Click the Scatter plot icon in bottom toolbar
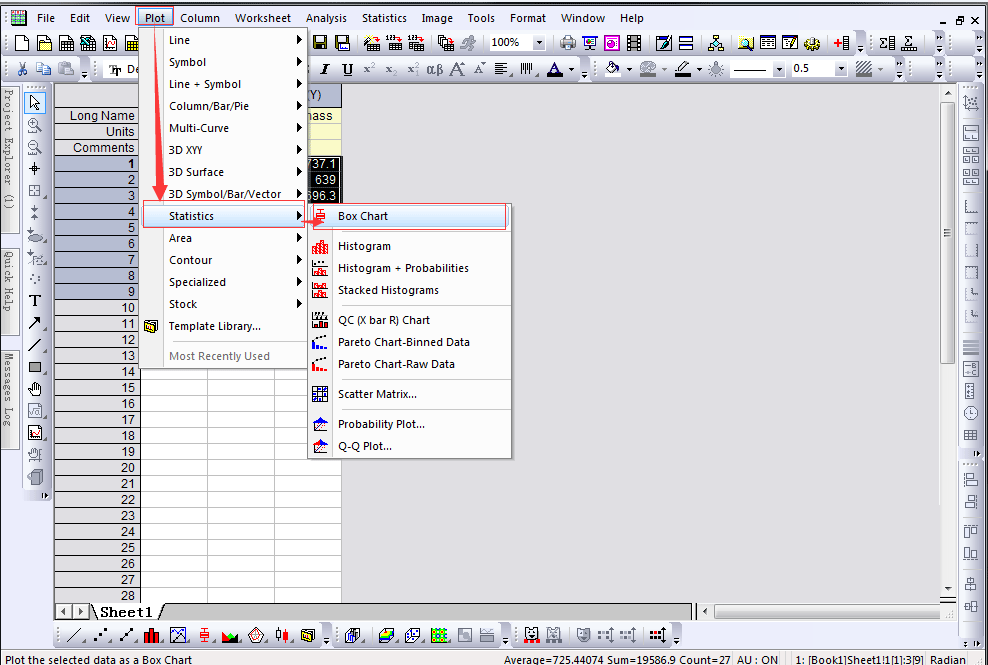 tap(102, 635)
